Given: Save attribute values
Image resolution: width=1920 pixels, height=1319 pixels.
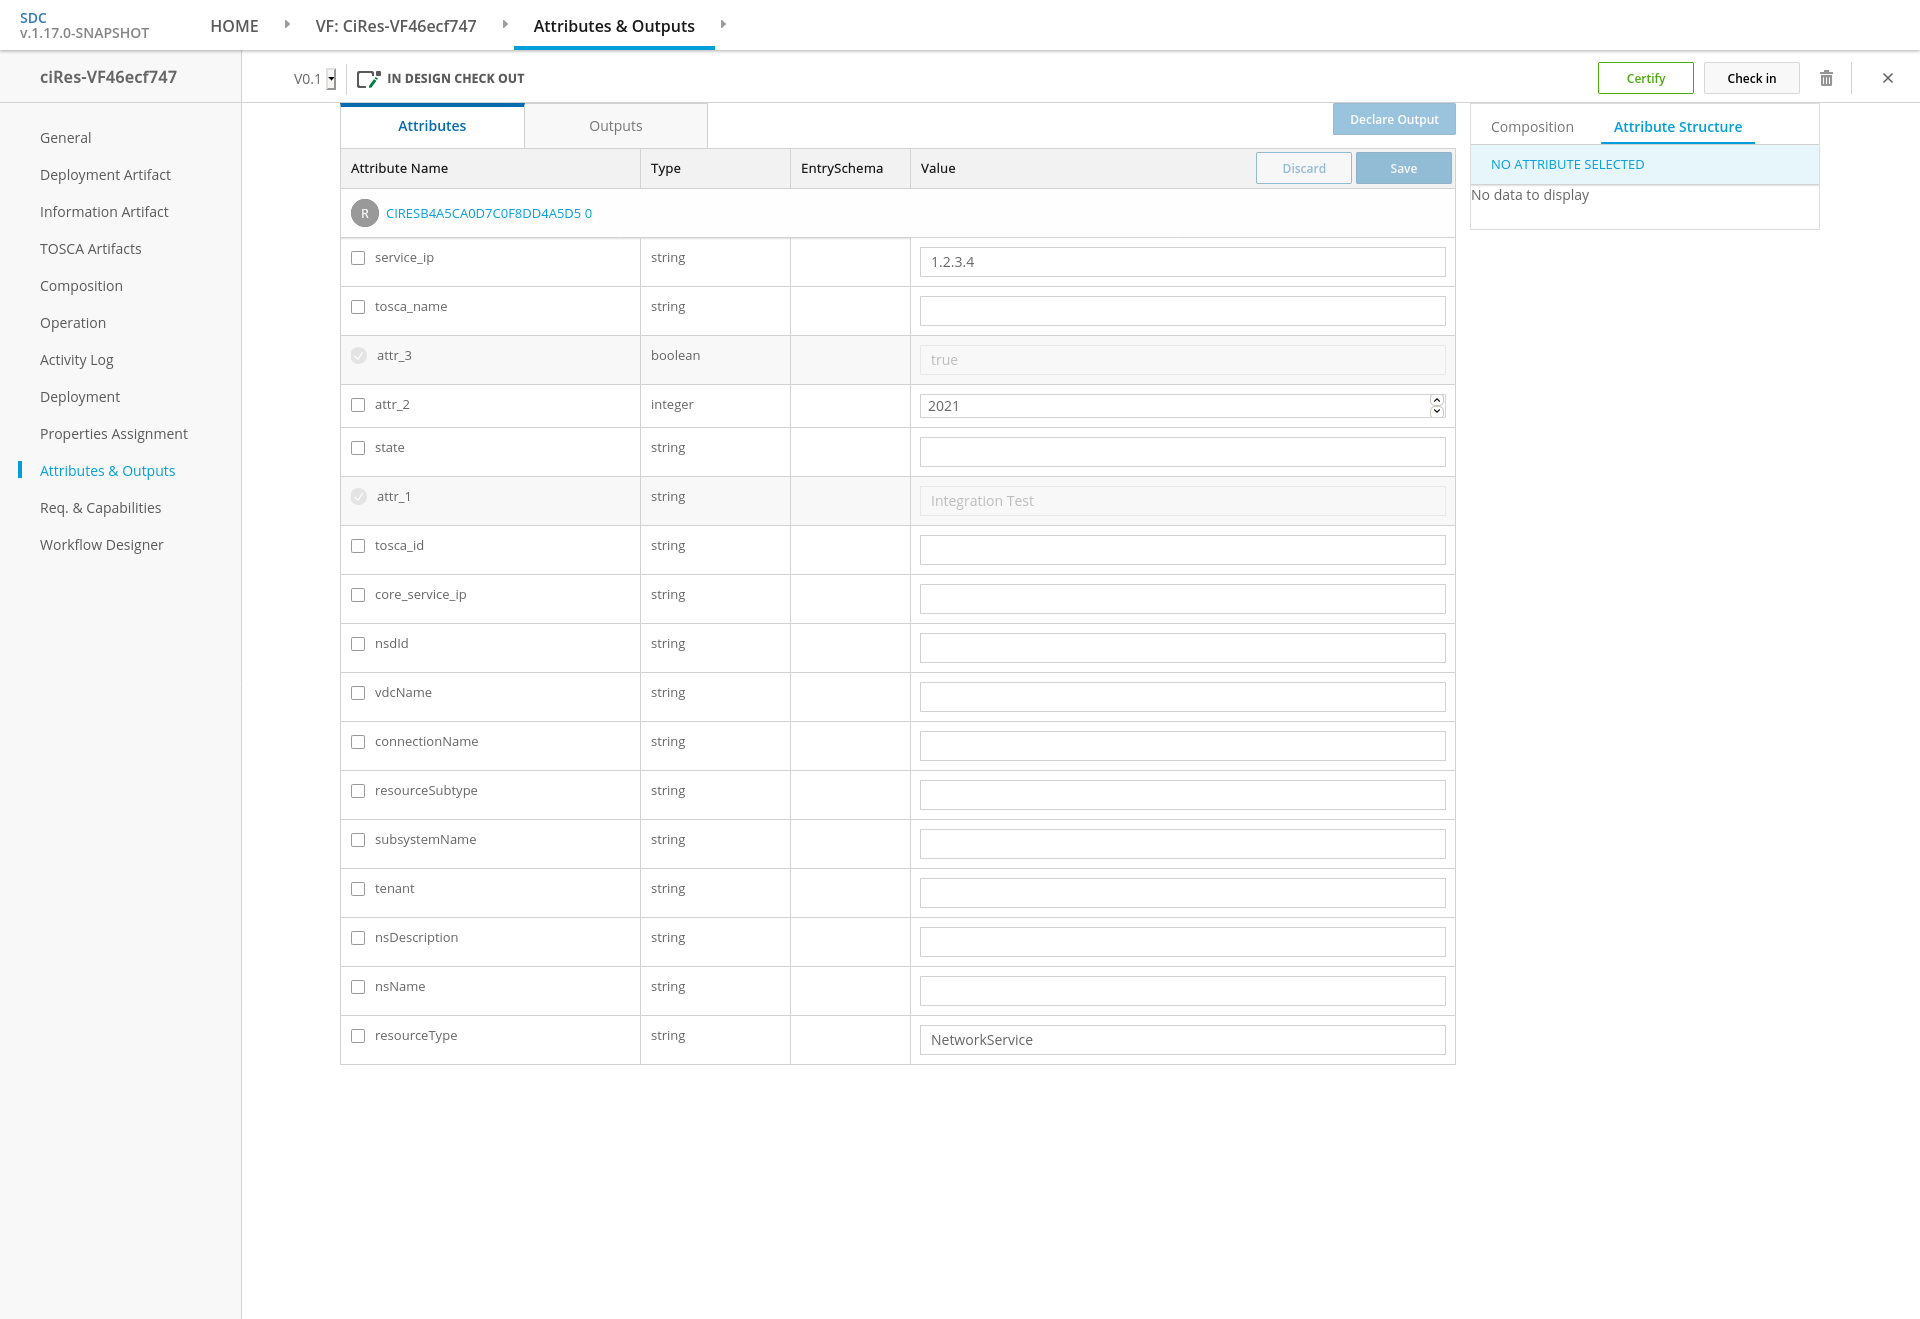Looking at the screenshot, I should (1404, 168).
